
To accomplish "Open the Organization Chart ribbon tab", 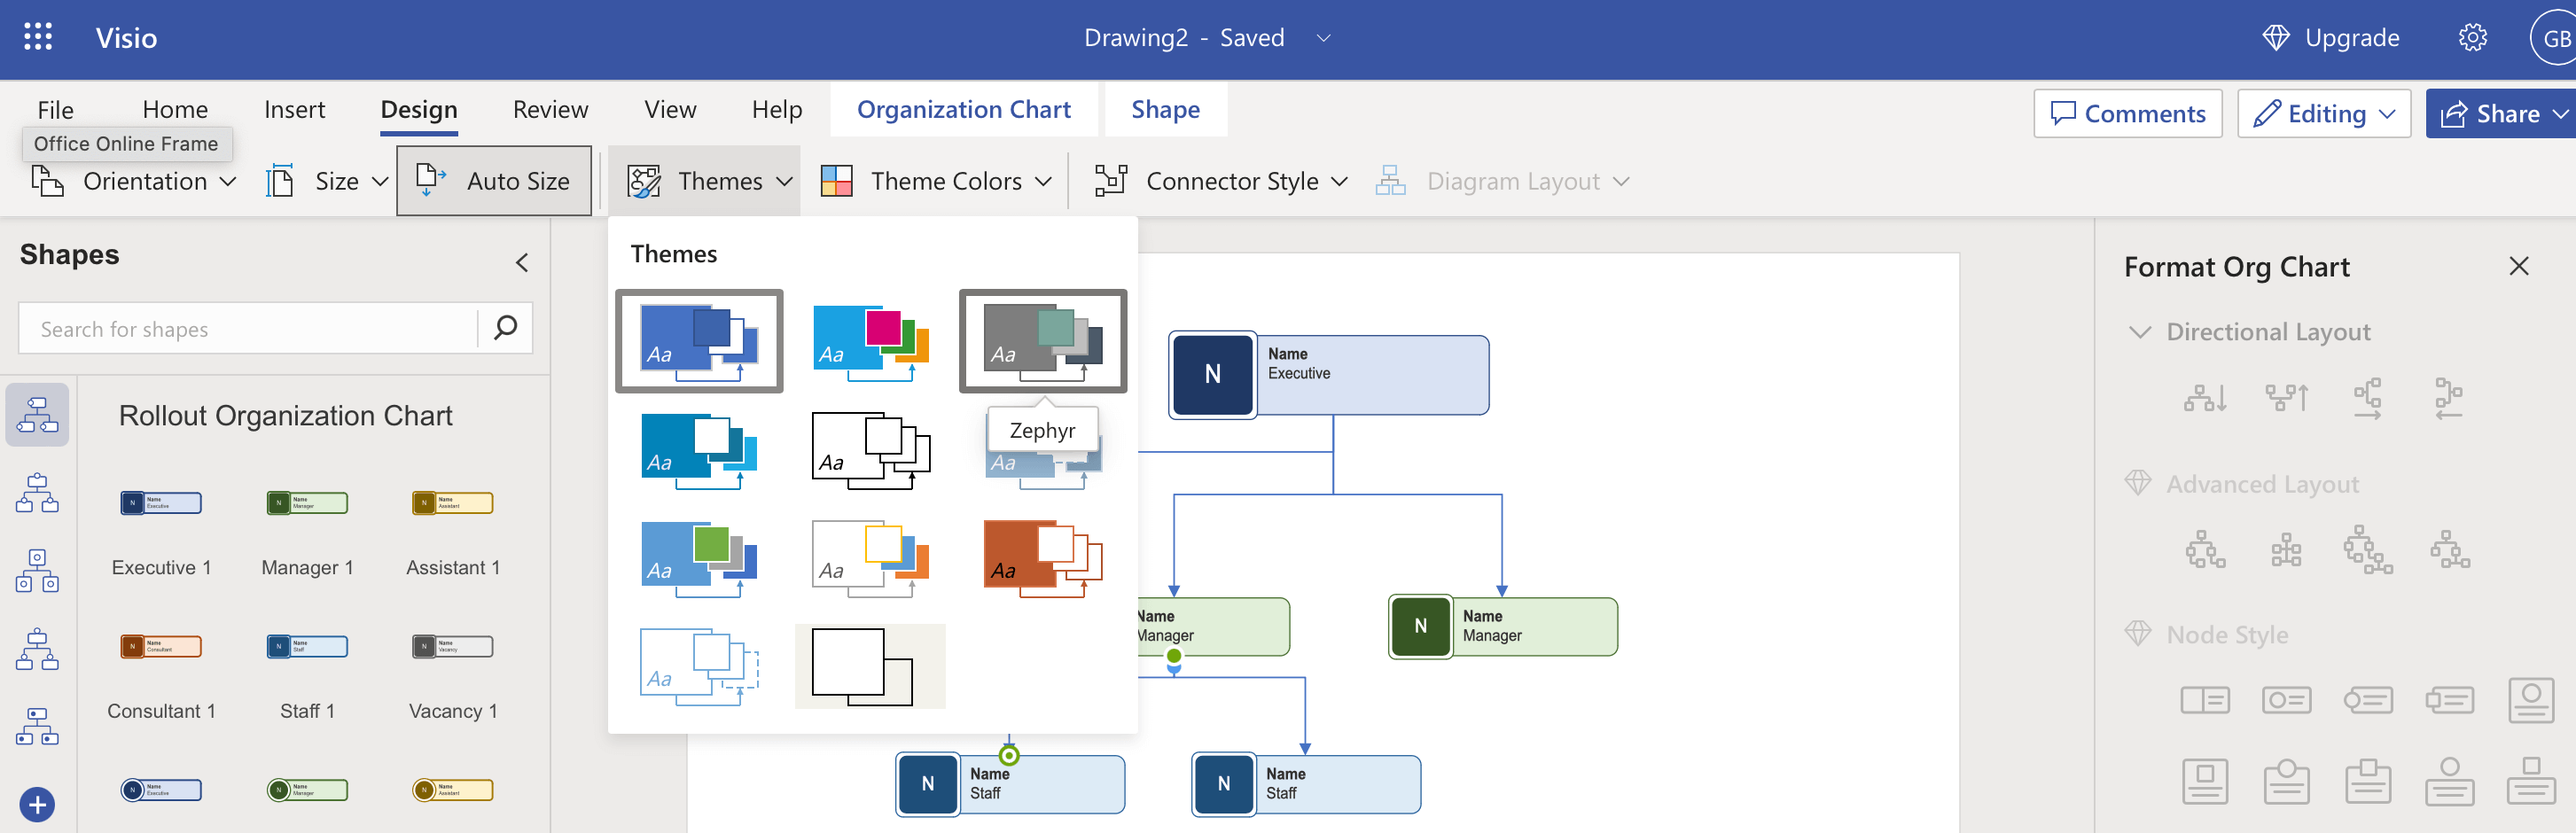I will (x=964, y=109).
